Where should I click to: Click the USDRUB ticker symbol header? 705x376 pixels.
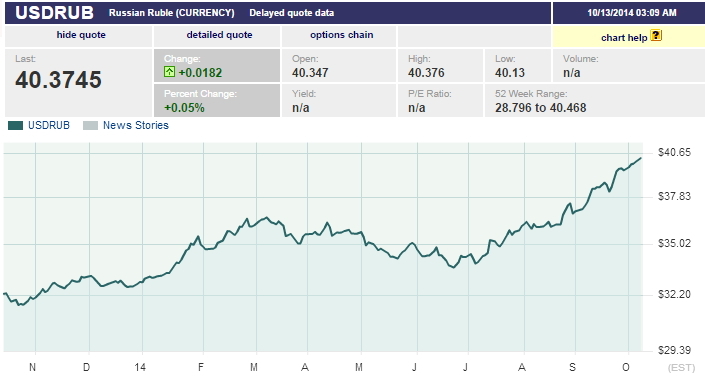55,13
